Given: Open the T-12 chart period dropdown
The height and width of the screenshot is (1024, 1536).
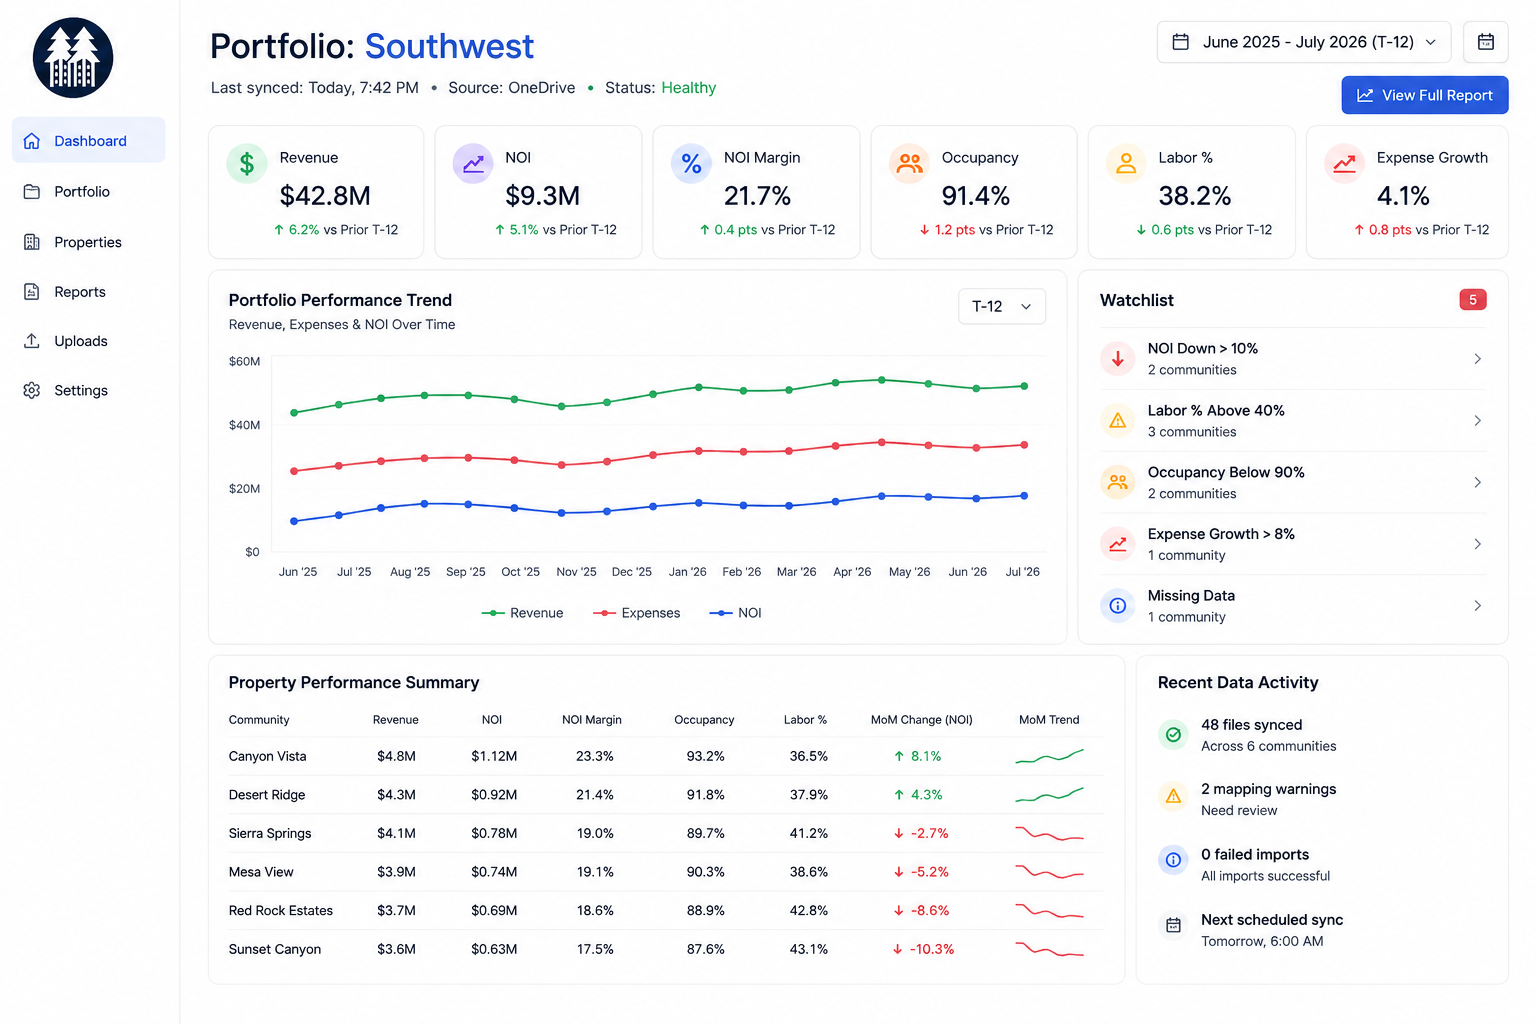Looking at the screenshot, I should coord(1002,306).
